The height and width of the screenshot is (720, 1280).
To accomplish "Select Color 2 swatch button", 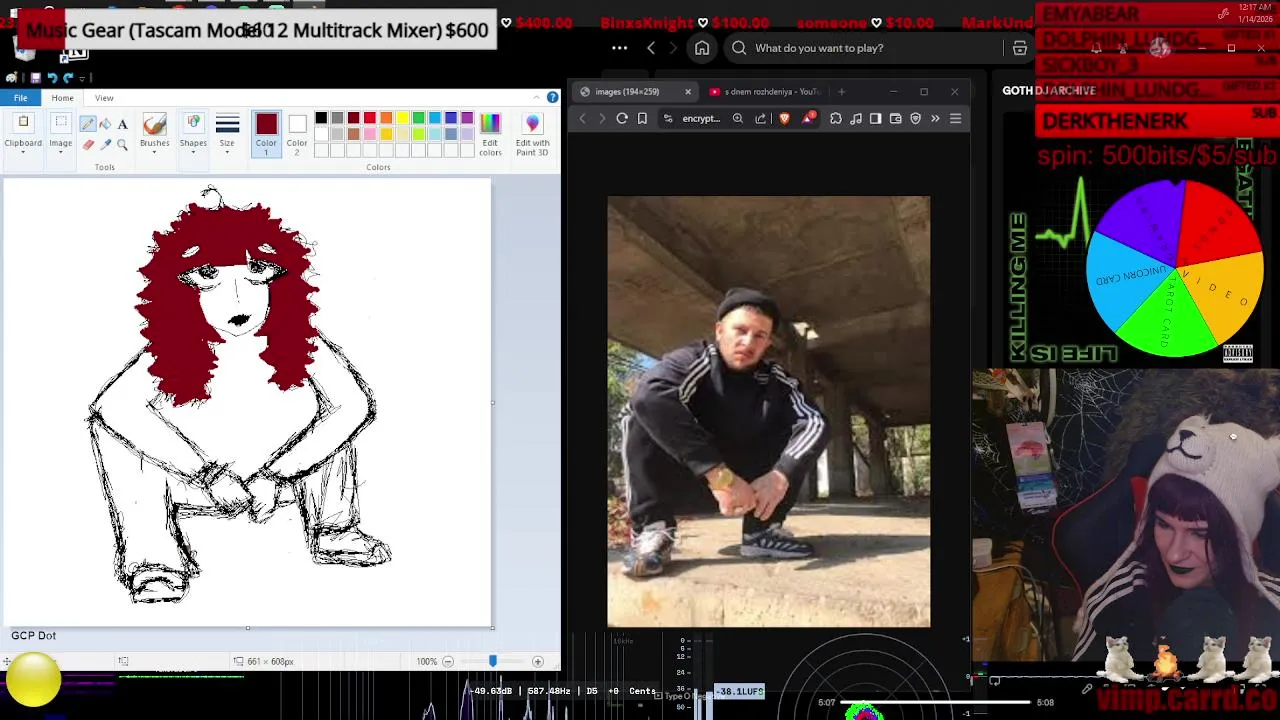I will coord(297,133).
